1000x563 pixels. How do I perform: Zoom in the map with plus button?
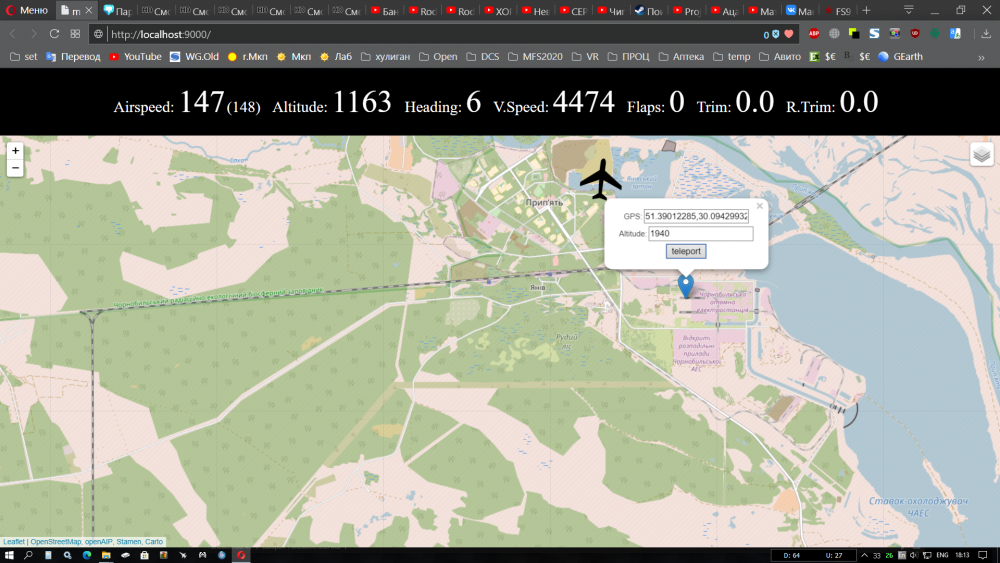coord(15,151)
